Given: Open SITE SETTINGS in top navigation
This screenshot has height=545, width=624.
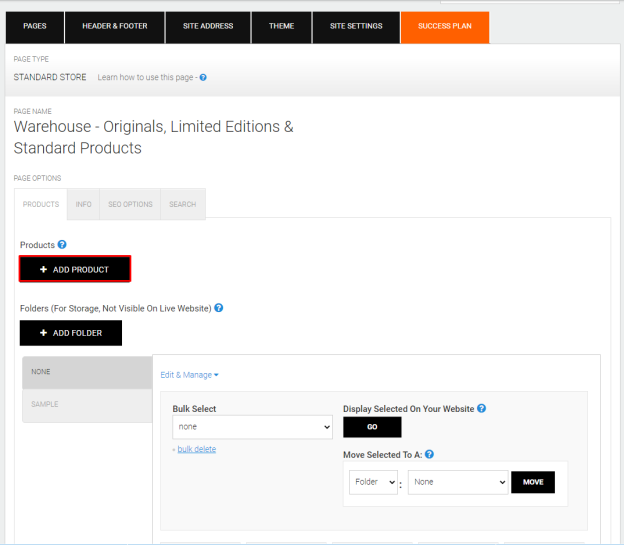Looking at the screenshot, I should tap(356, 26).
